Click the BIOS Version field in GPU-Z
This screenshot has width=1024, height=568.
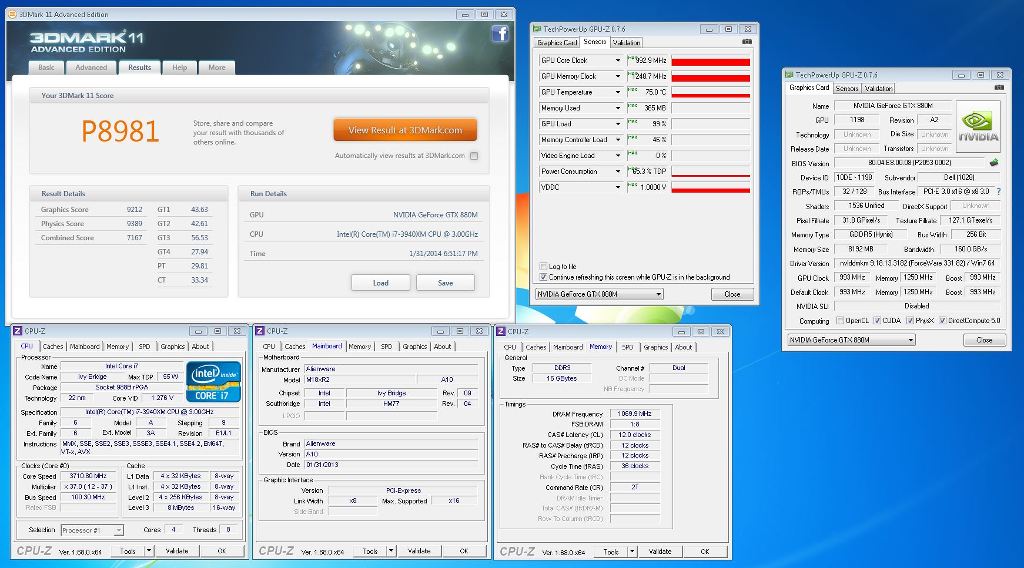click(910, 163)
